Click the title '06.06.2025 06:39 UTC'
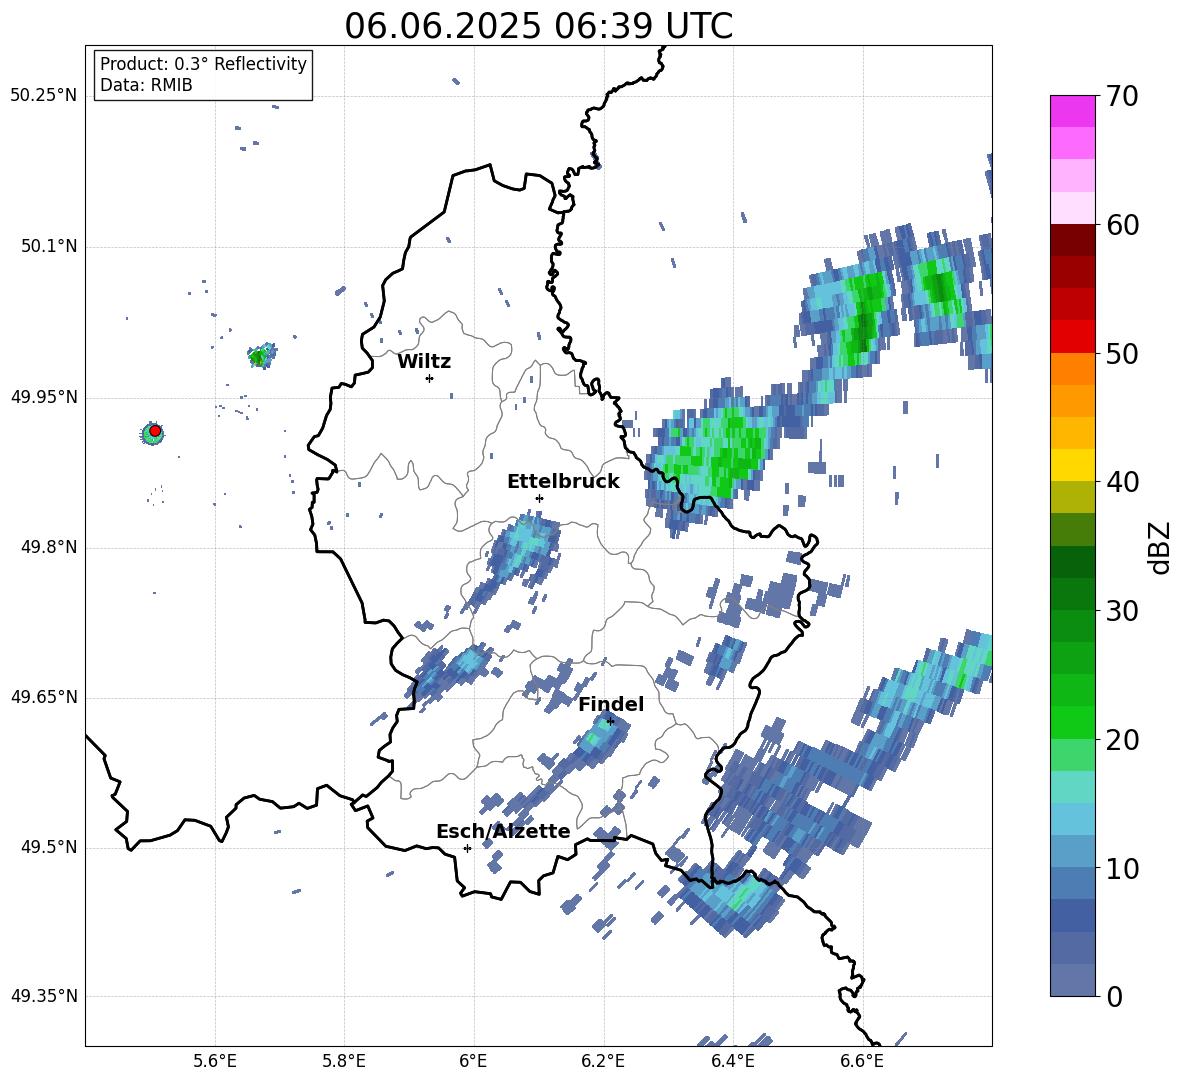The width and height of the screenshot is (1184, 1081). (538, 26)
